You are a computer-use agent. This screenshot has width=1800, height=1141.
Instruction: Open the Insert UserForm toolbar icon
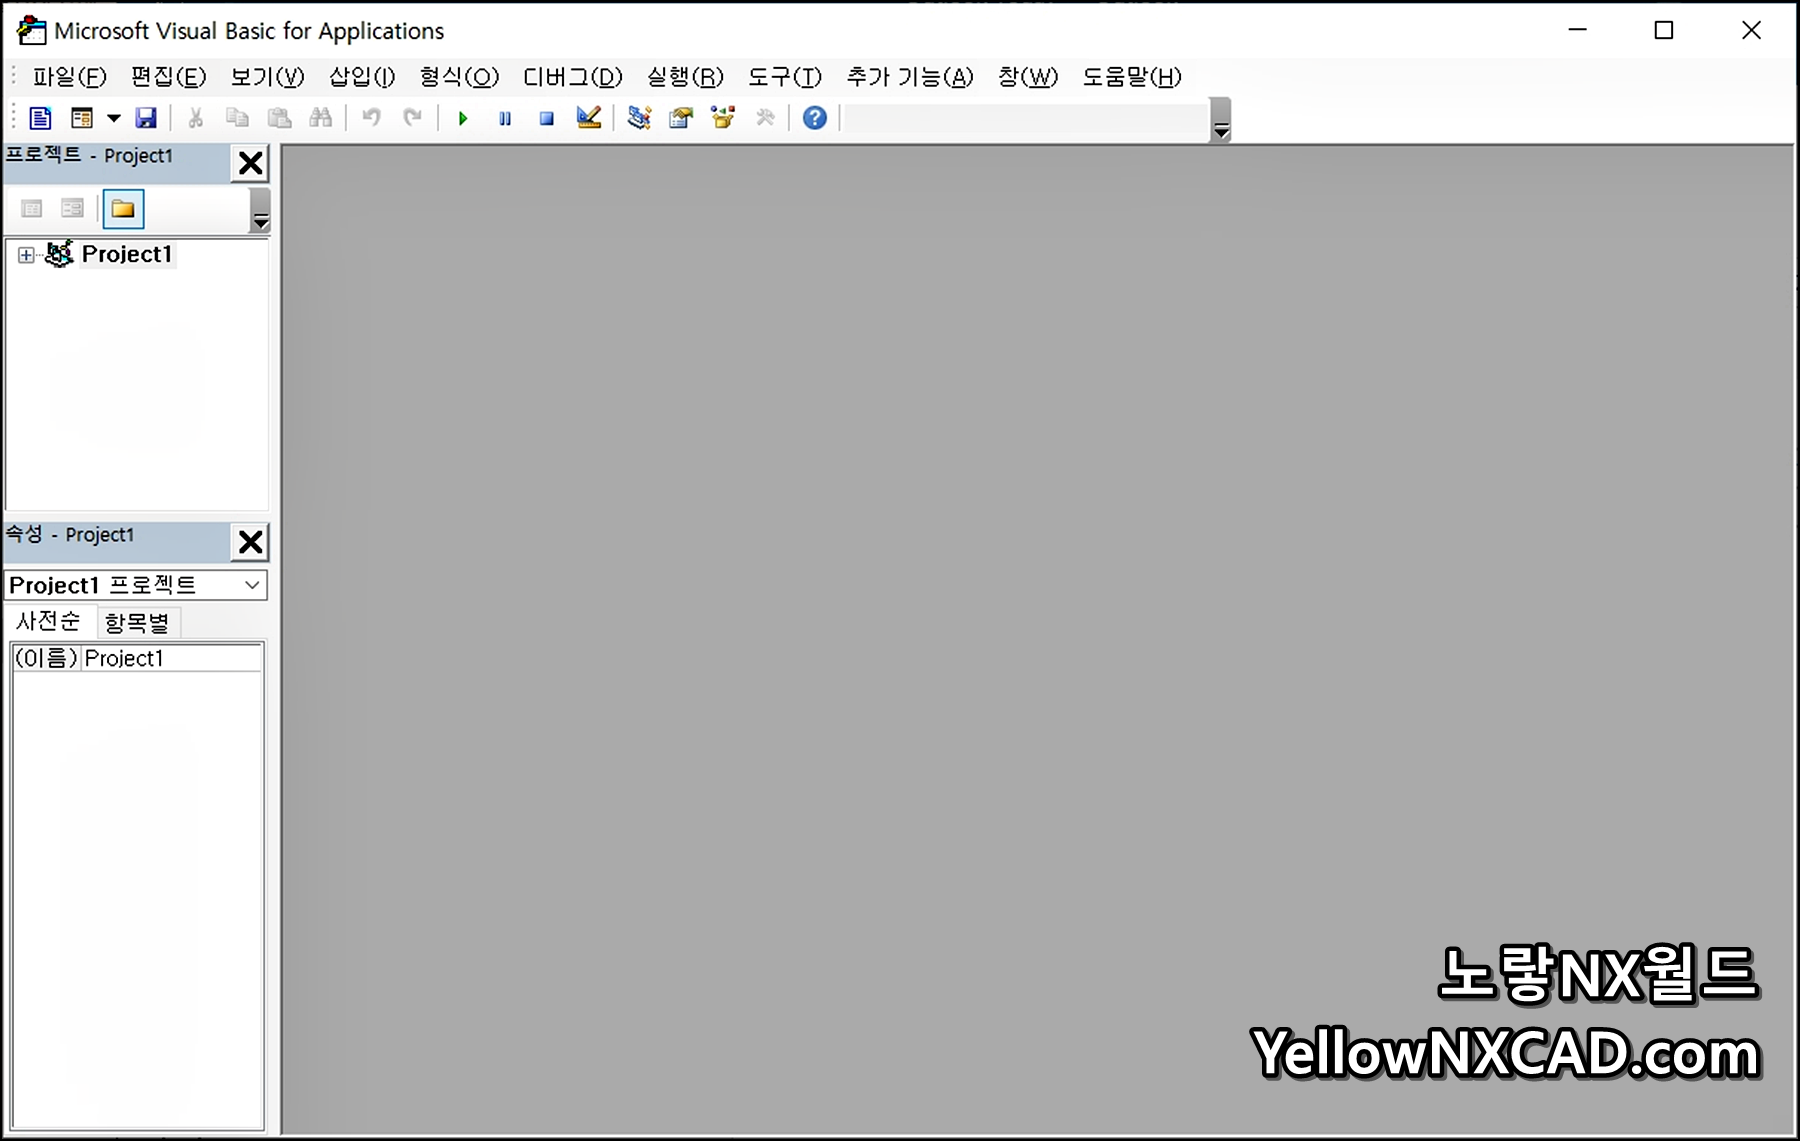point(82,118)
